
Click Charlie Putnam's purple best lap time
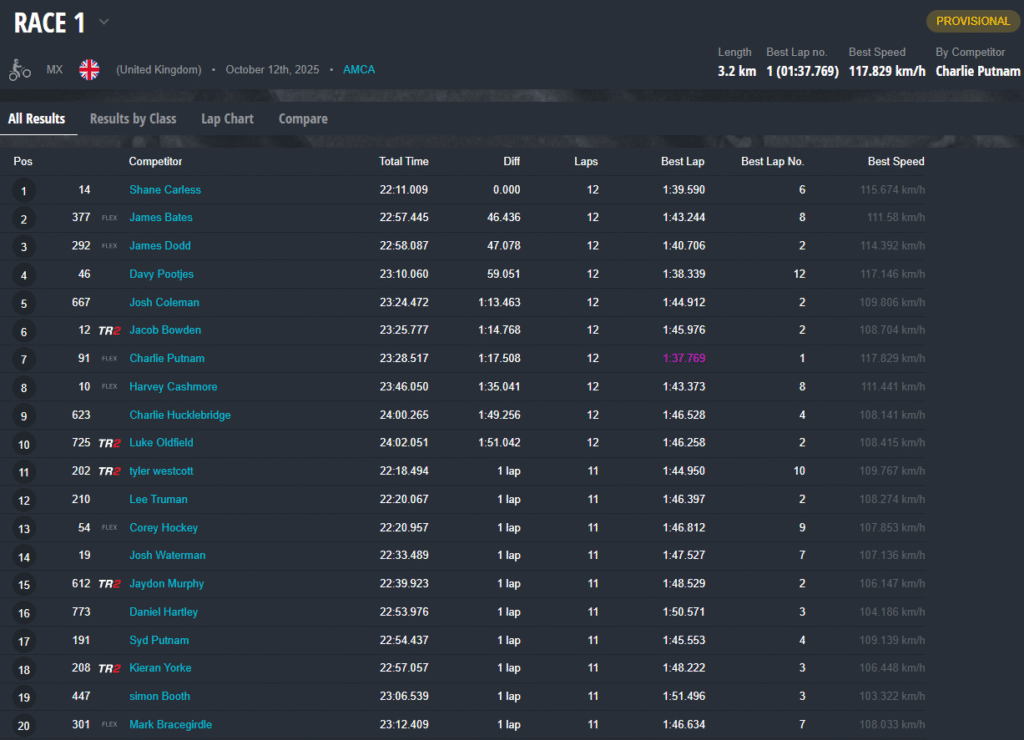point(683,358)
